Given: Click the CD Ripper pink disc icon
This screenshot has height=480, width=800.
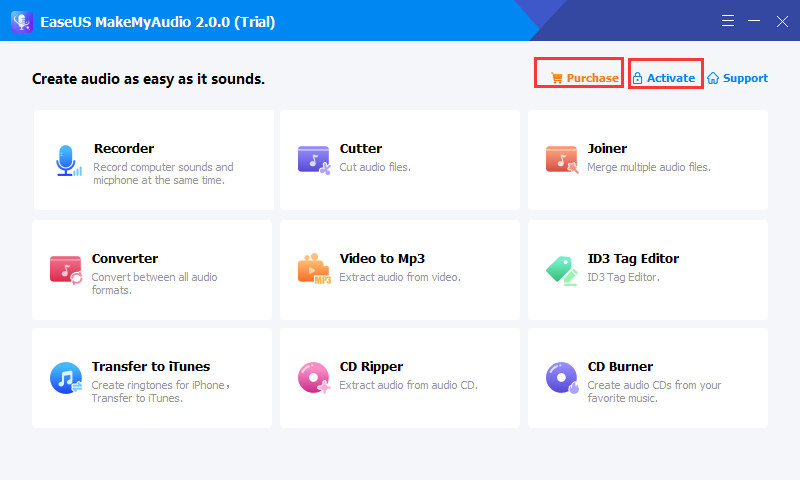Looking at the screenshot, I should (314, 377).
